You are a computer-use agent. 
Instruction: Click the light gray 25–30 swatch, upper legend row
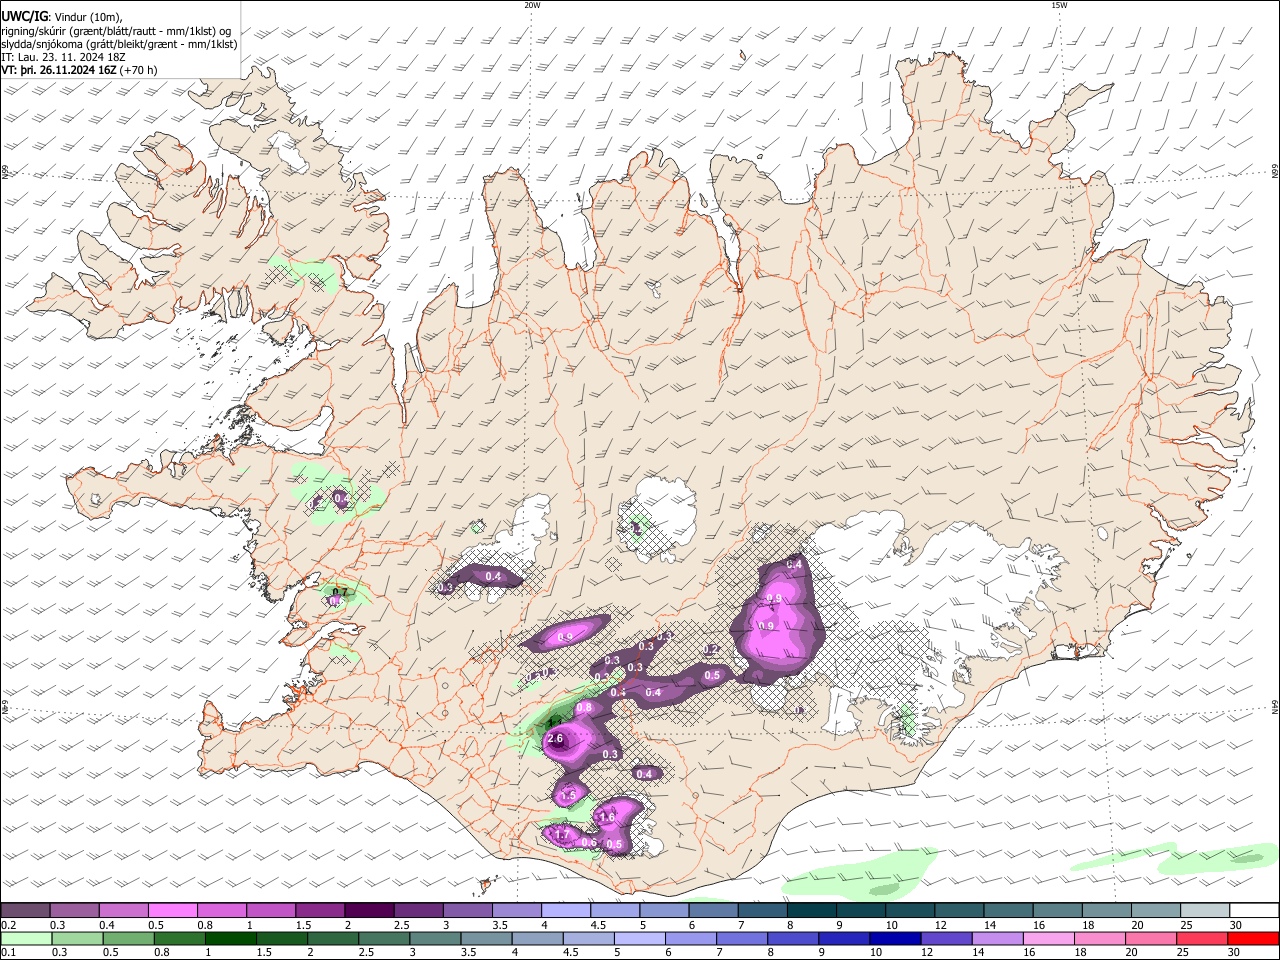(x=1206, y=910)
